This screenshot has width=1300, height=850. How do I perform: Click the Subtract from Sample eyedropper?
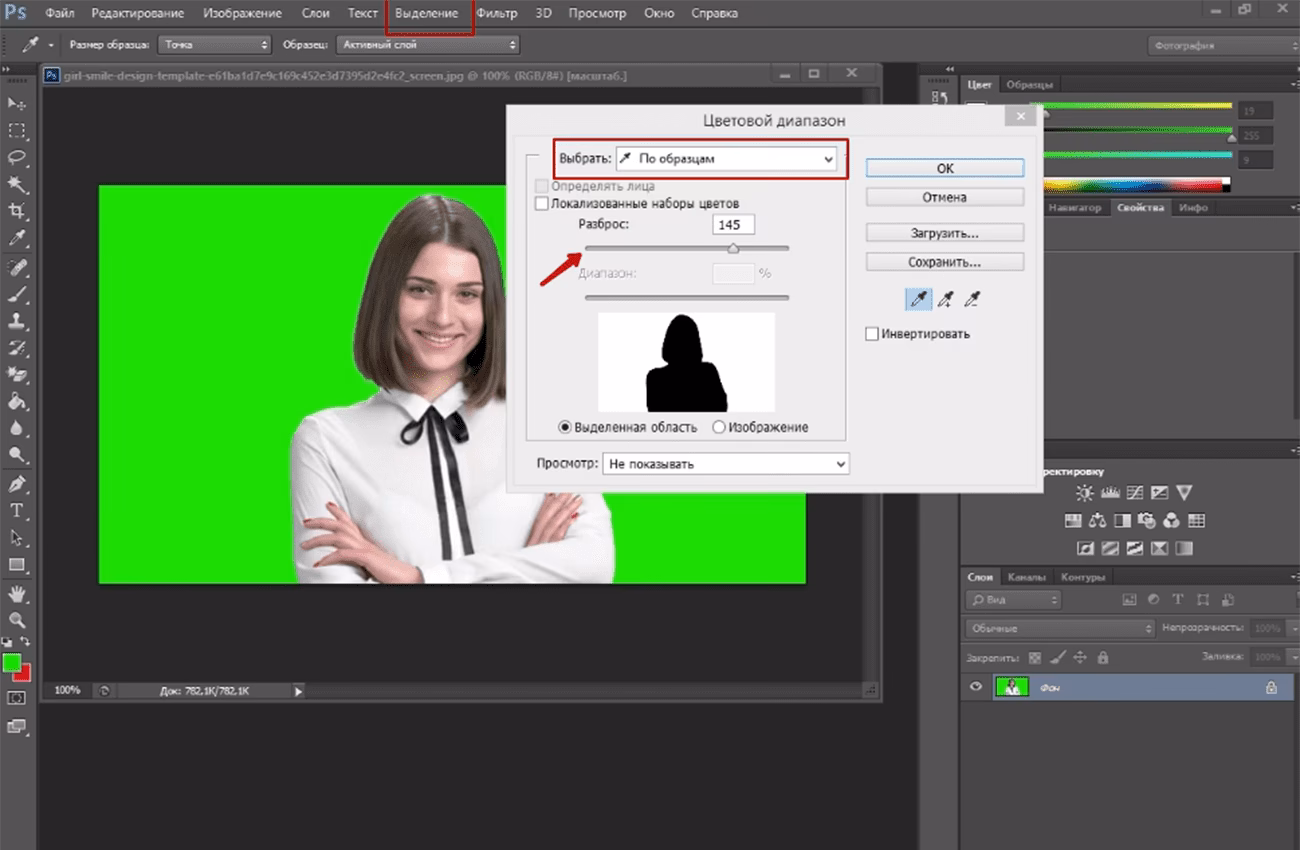[x=971, y=299]
